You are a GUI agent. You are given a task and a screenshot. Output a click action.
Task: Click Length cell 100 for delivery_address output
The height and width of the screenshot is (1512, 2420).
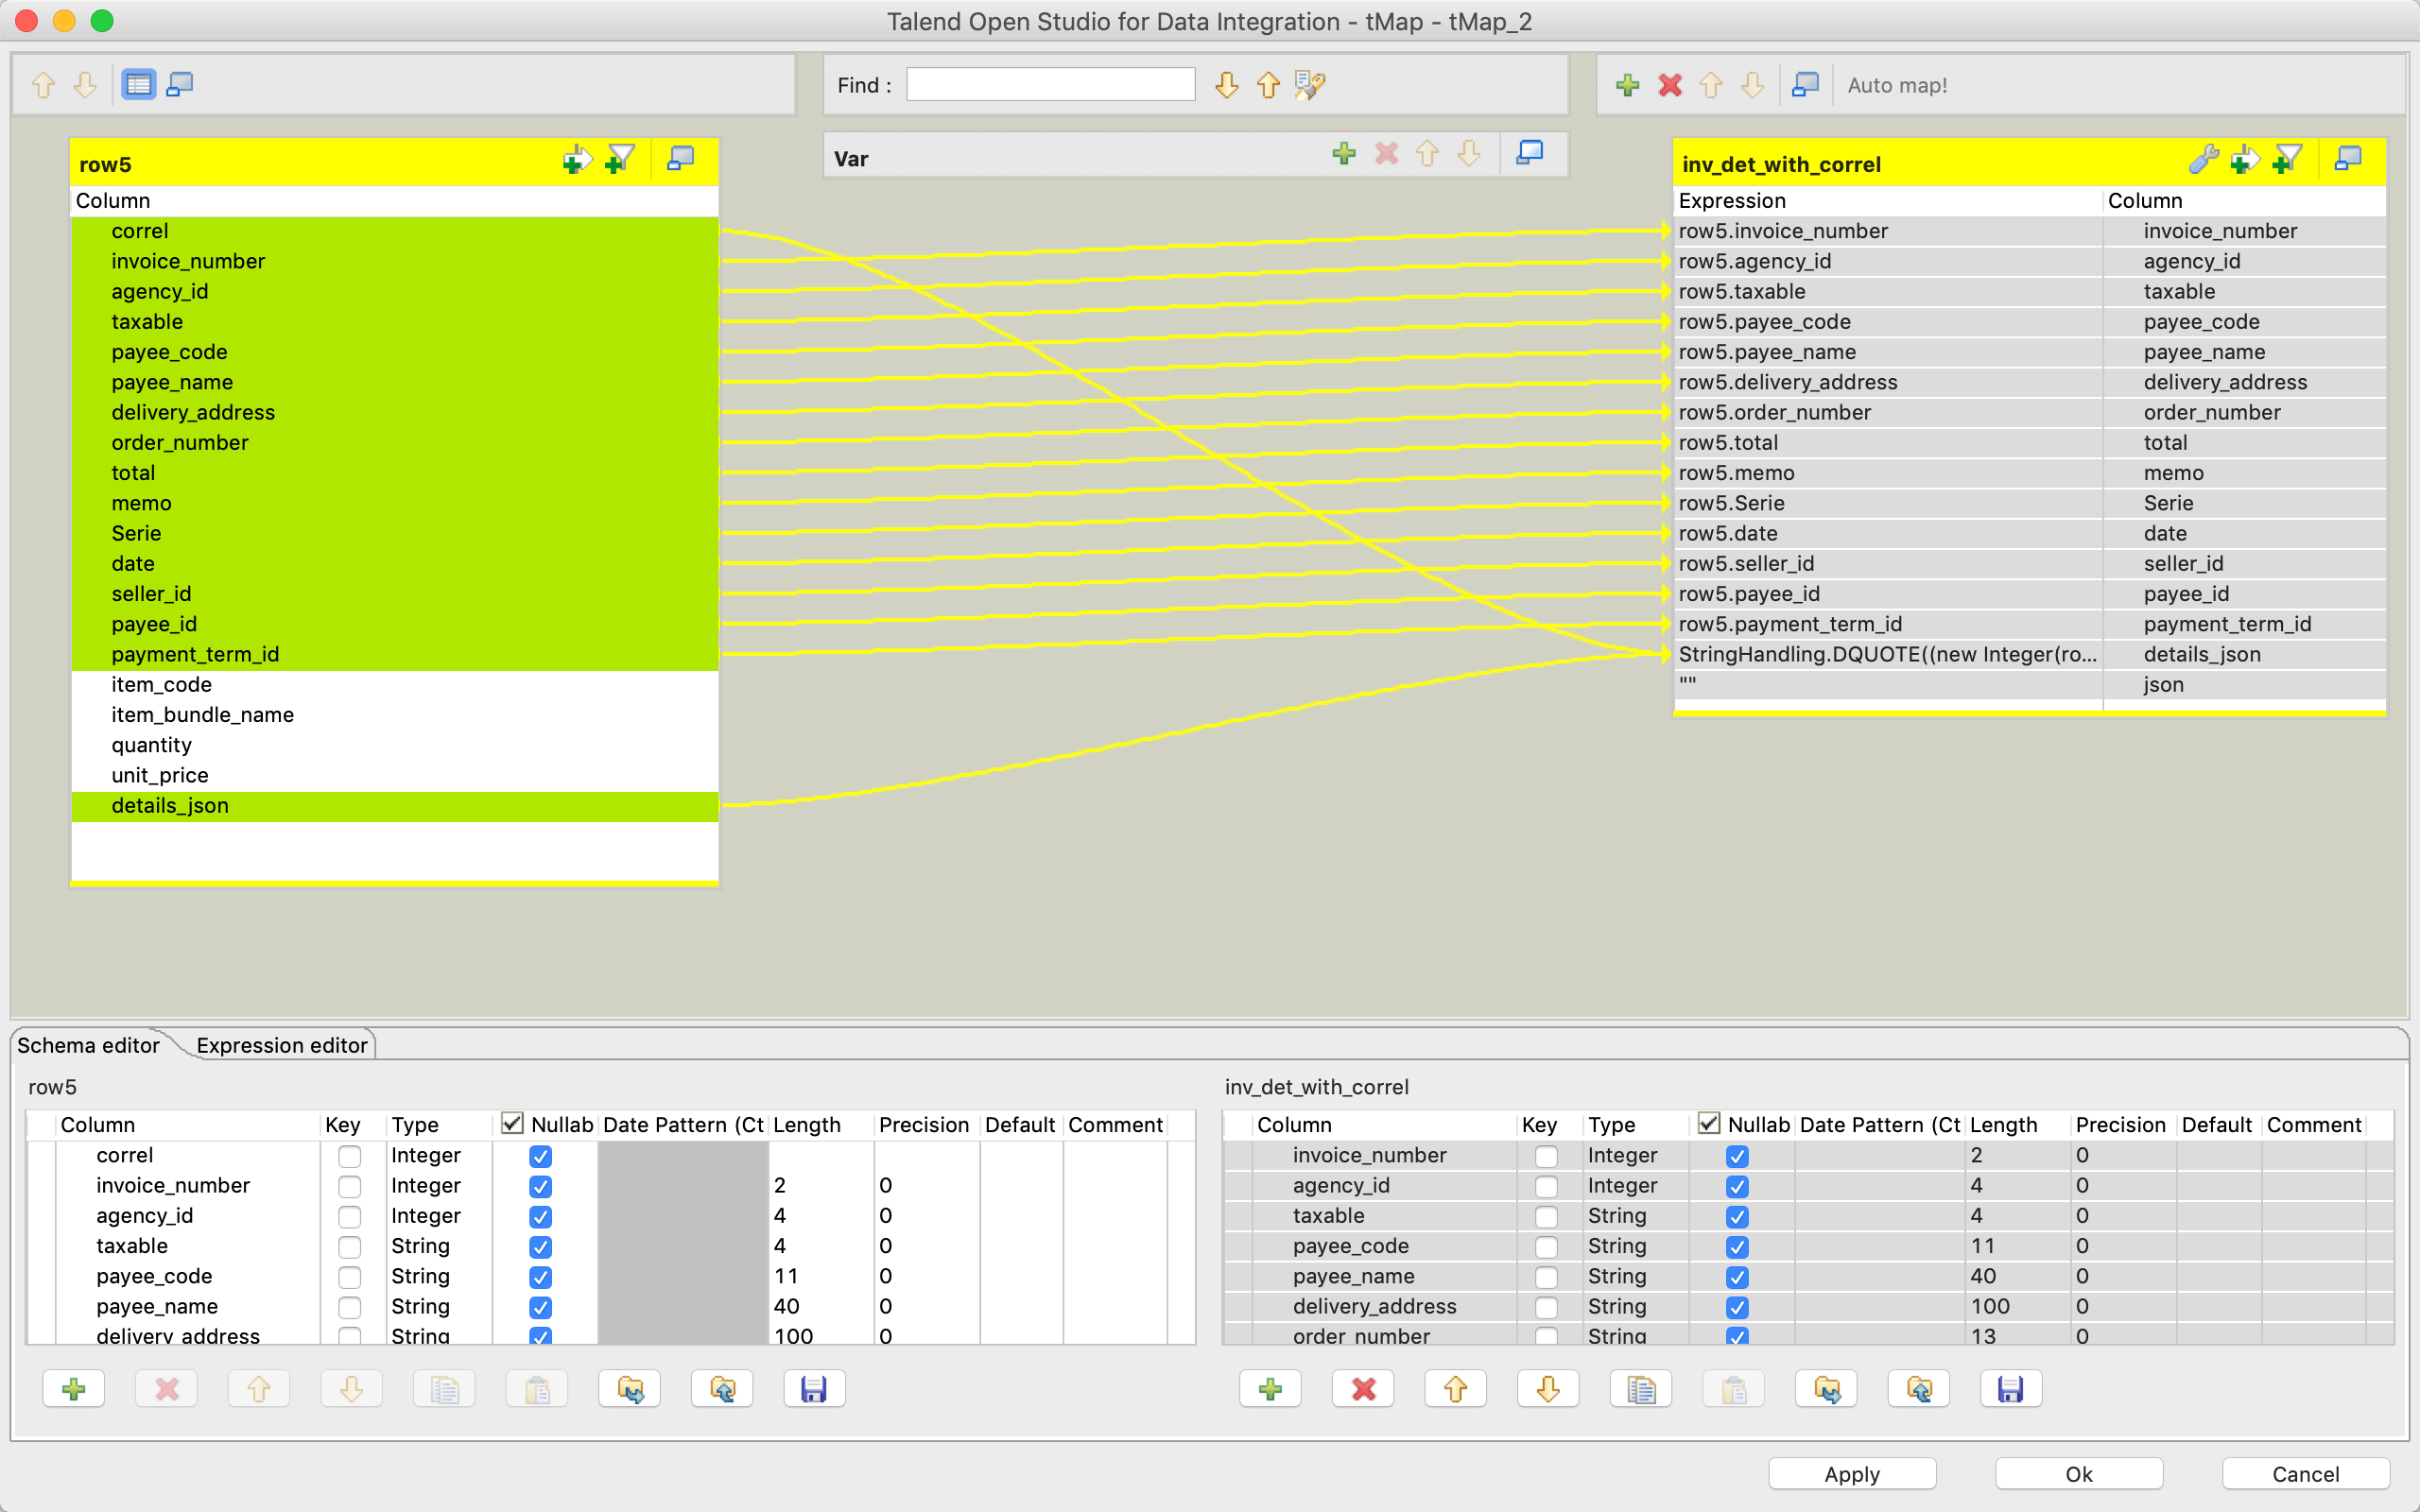2016,1306
